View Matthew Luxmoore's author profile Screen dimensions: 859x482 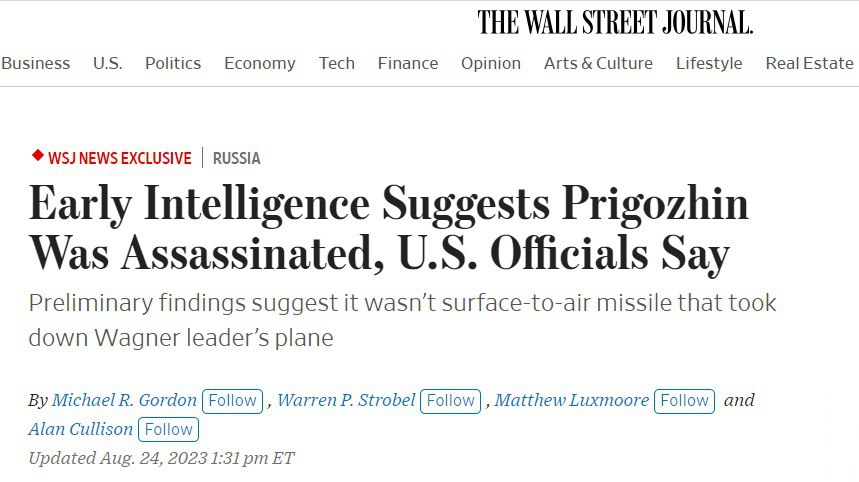(572, 400)
